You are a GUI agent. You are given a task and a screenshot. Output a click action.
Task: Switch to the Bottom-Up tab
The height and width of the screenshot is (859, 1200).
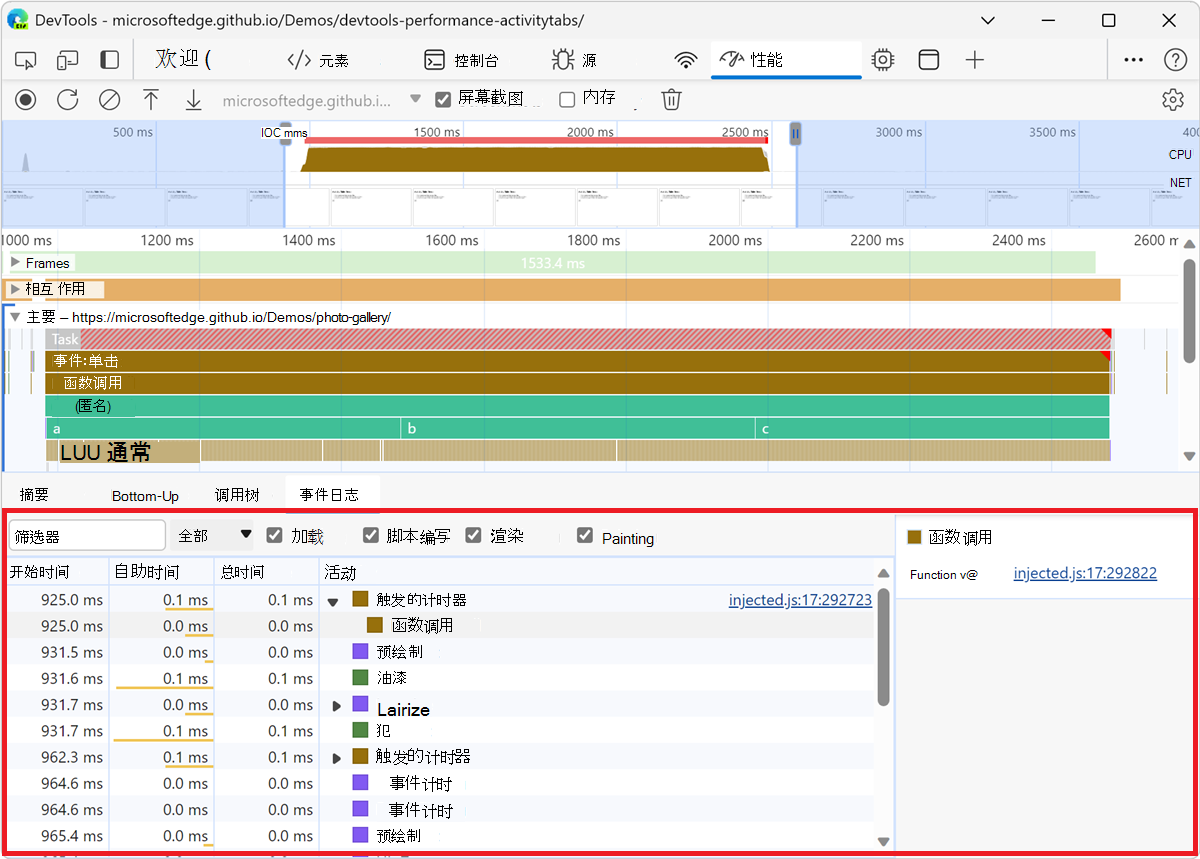[145, 495]
